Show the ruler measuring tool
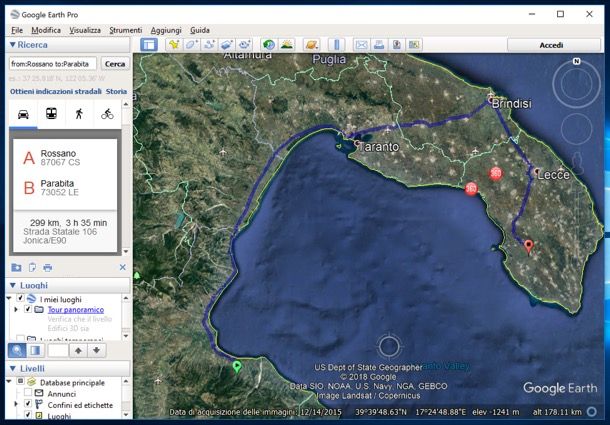The height and width of the screenshot is (425, 610). pos(337,45)
